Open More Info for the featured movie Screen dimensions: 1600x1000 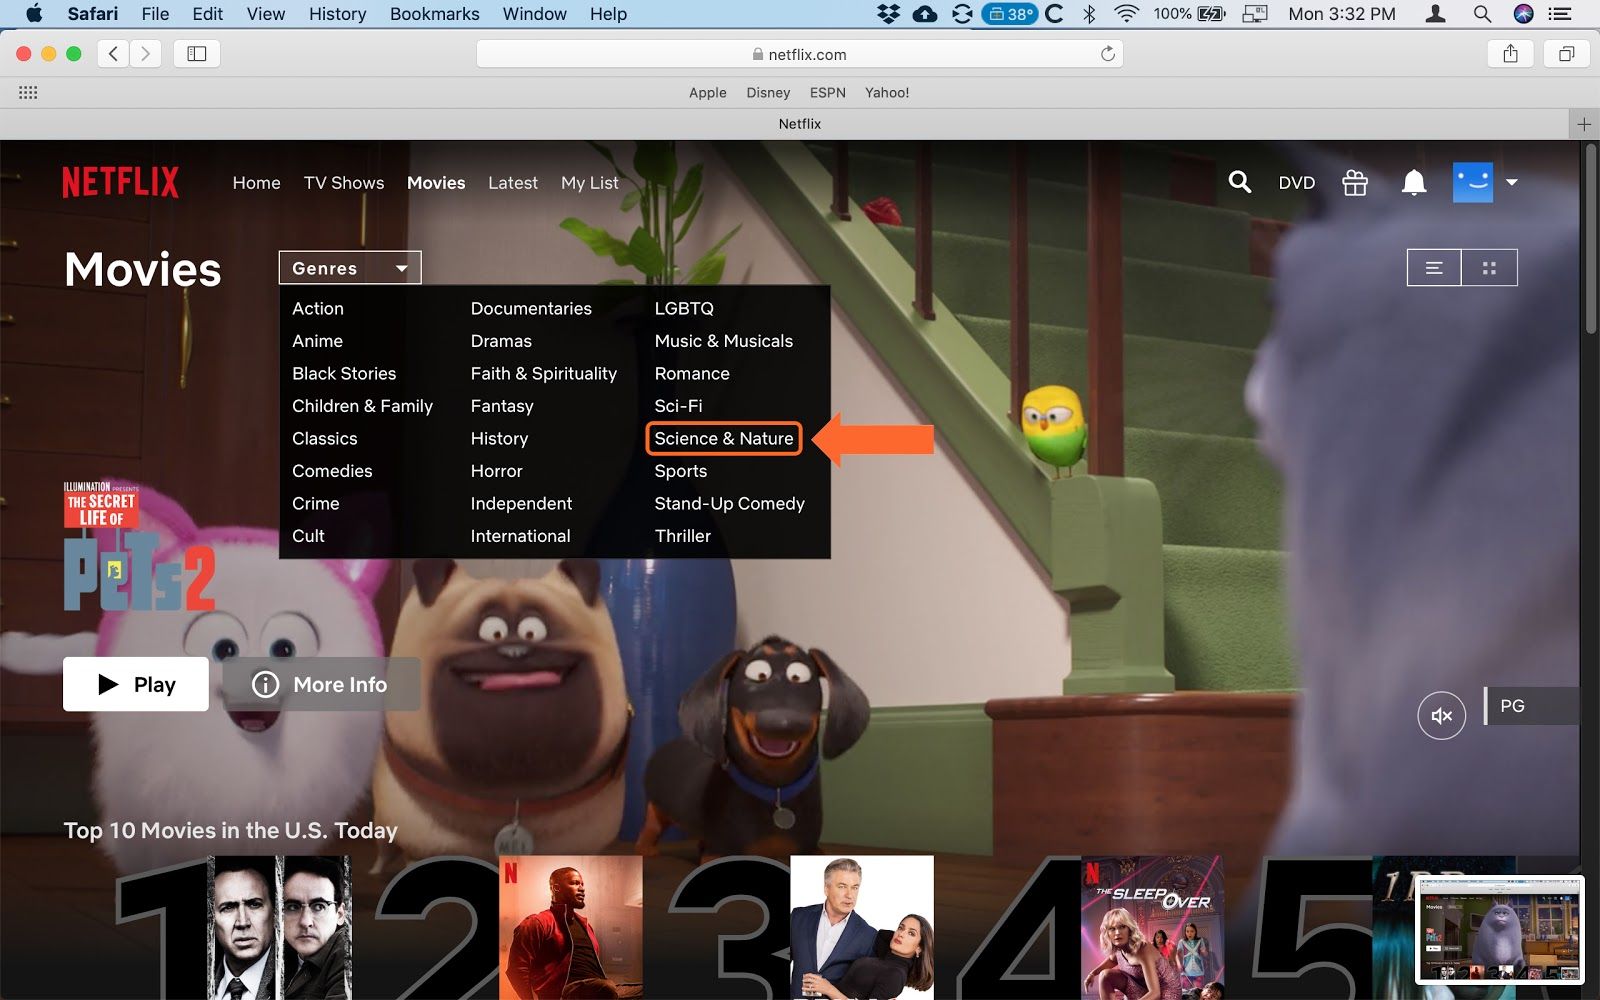tap(321, 684)
